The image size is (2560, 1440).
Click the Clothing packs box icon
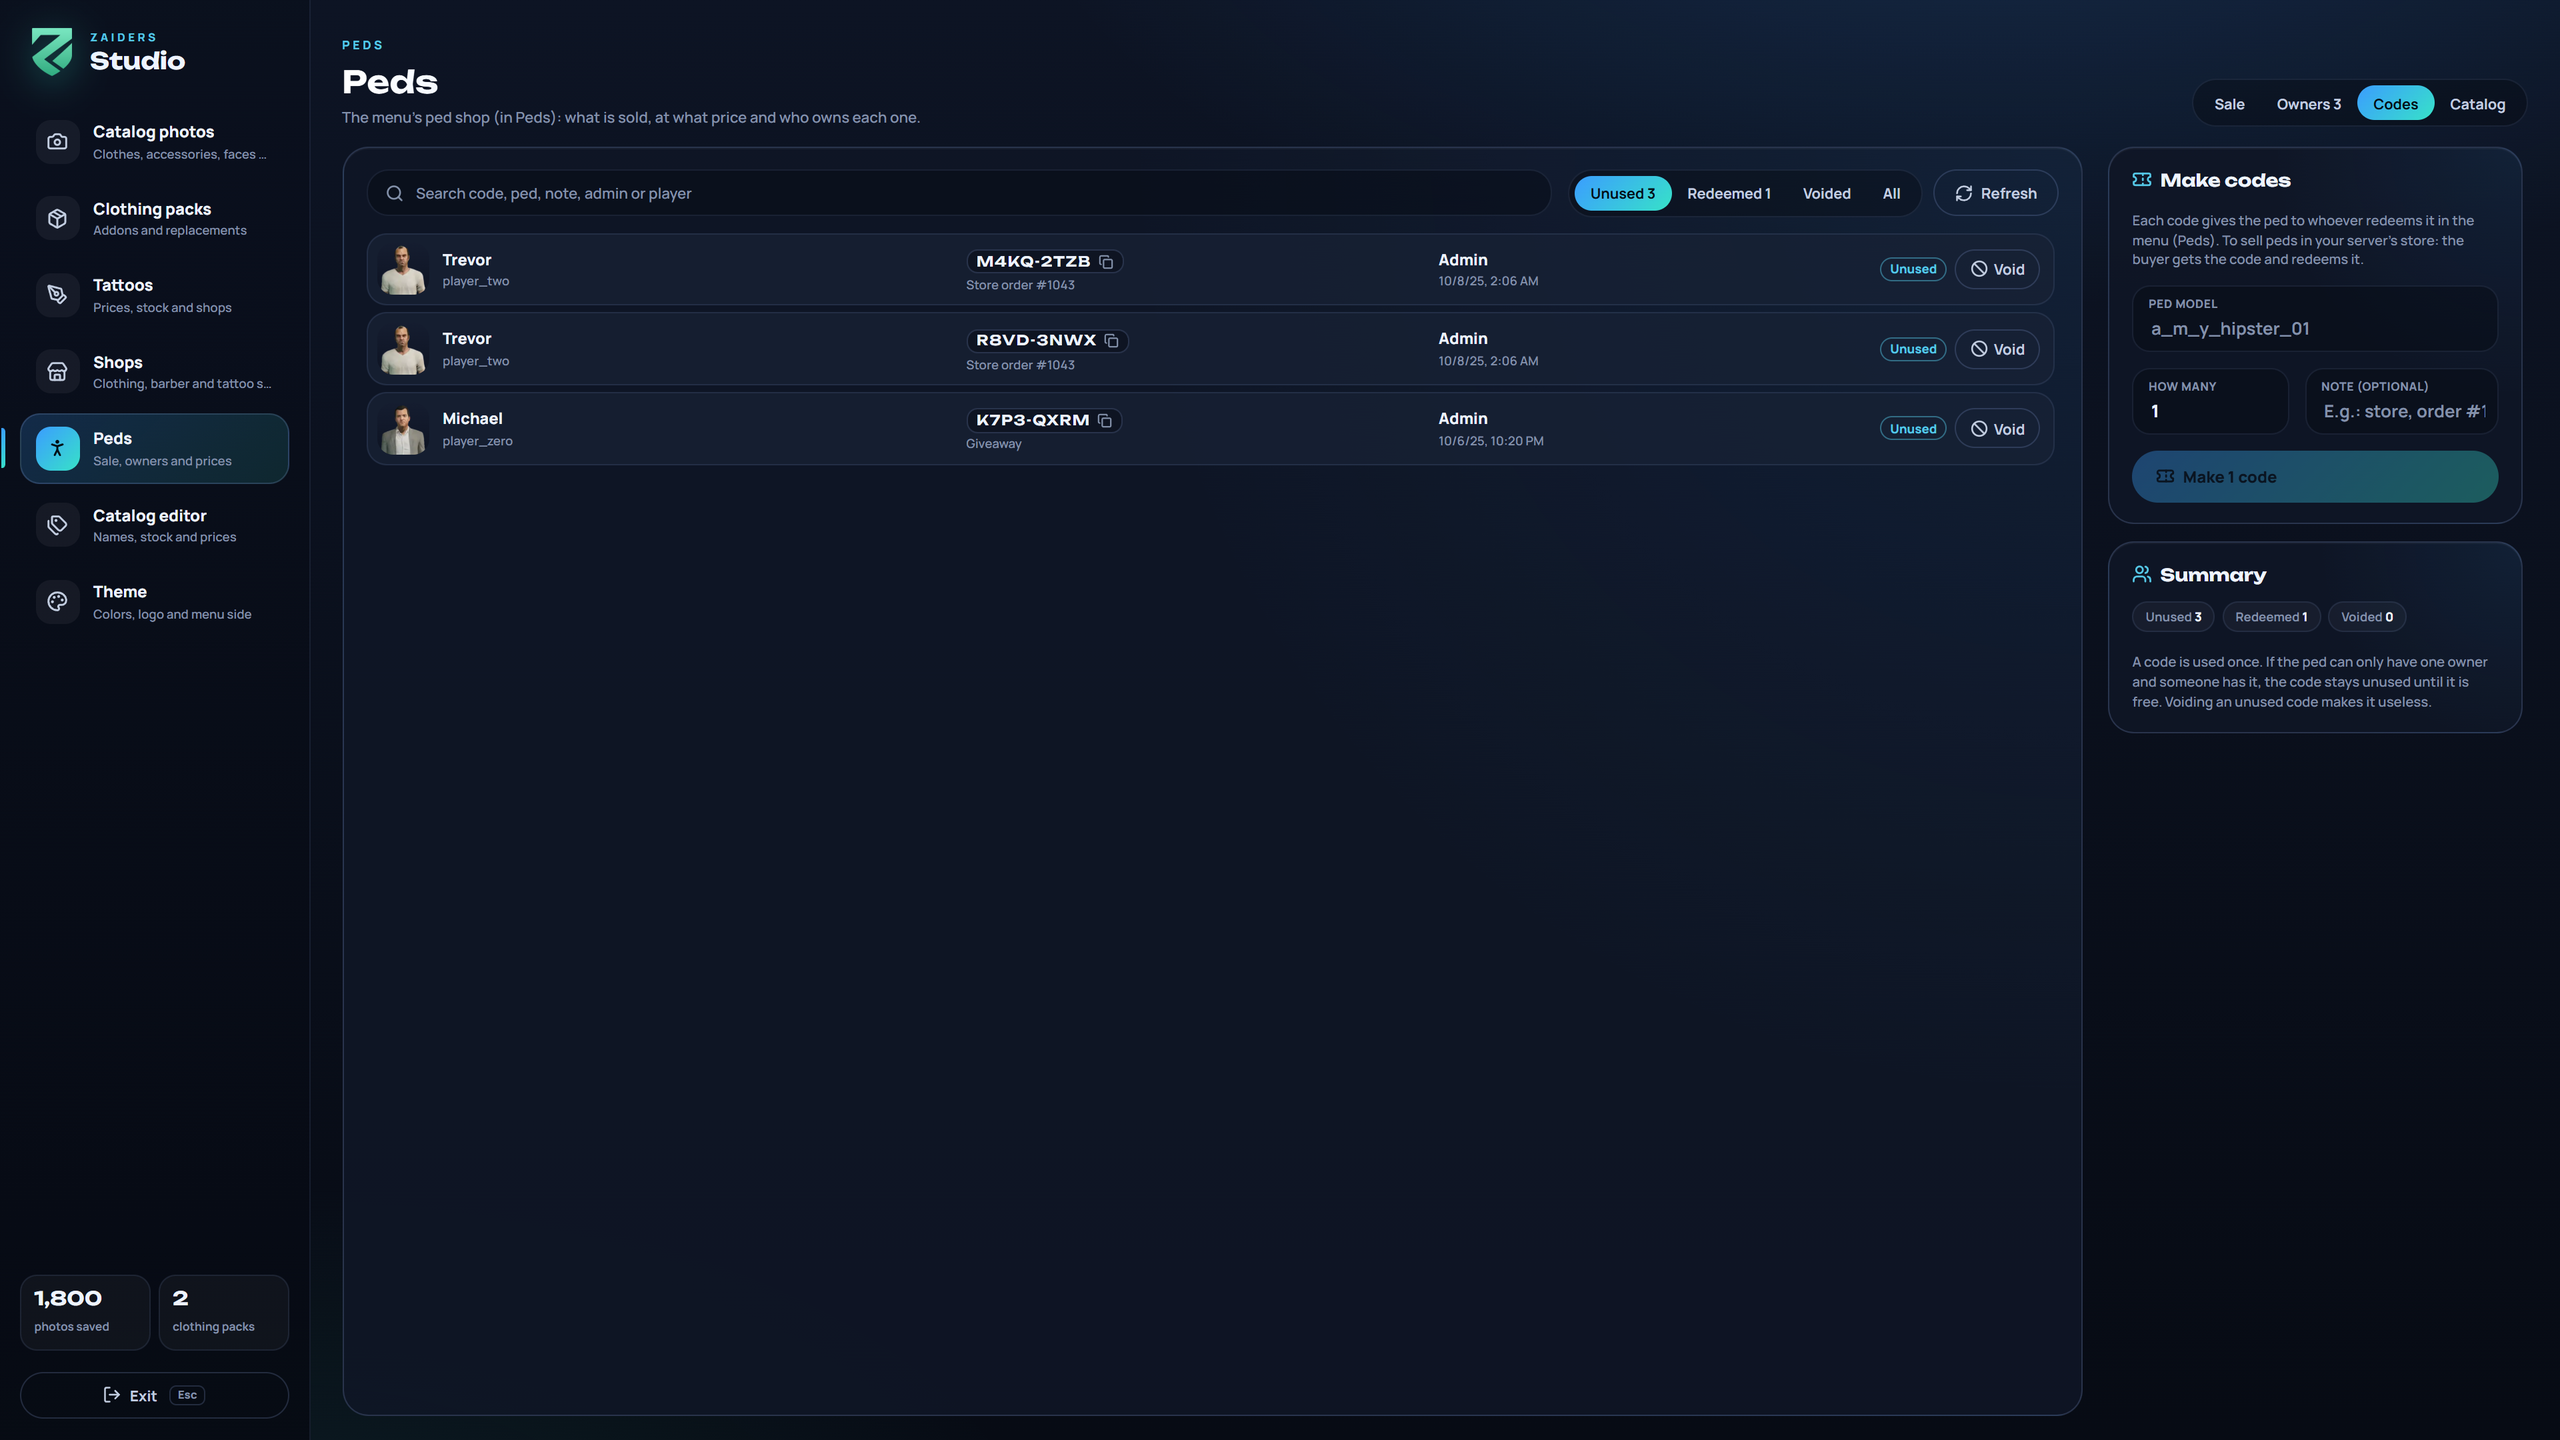point(57,218)
